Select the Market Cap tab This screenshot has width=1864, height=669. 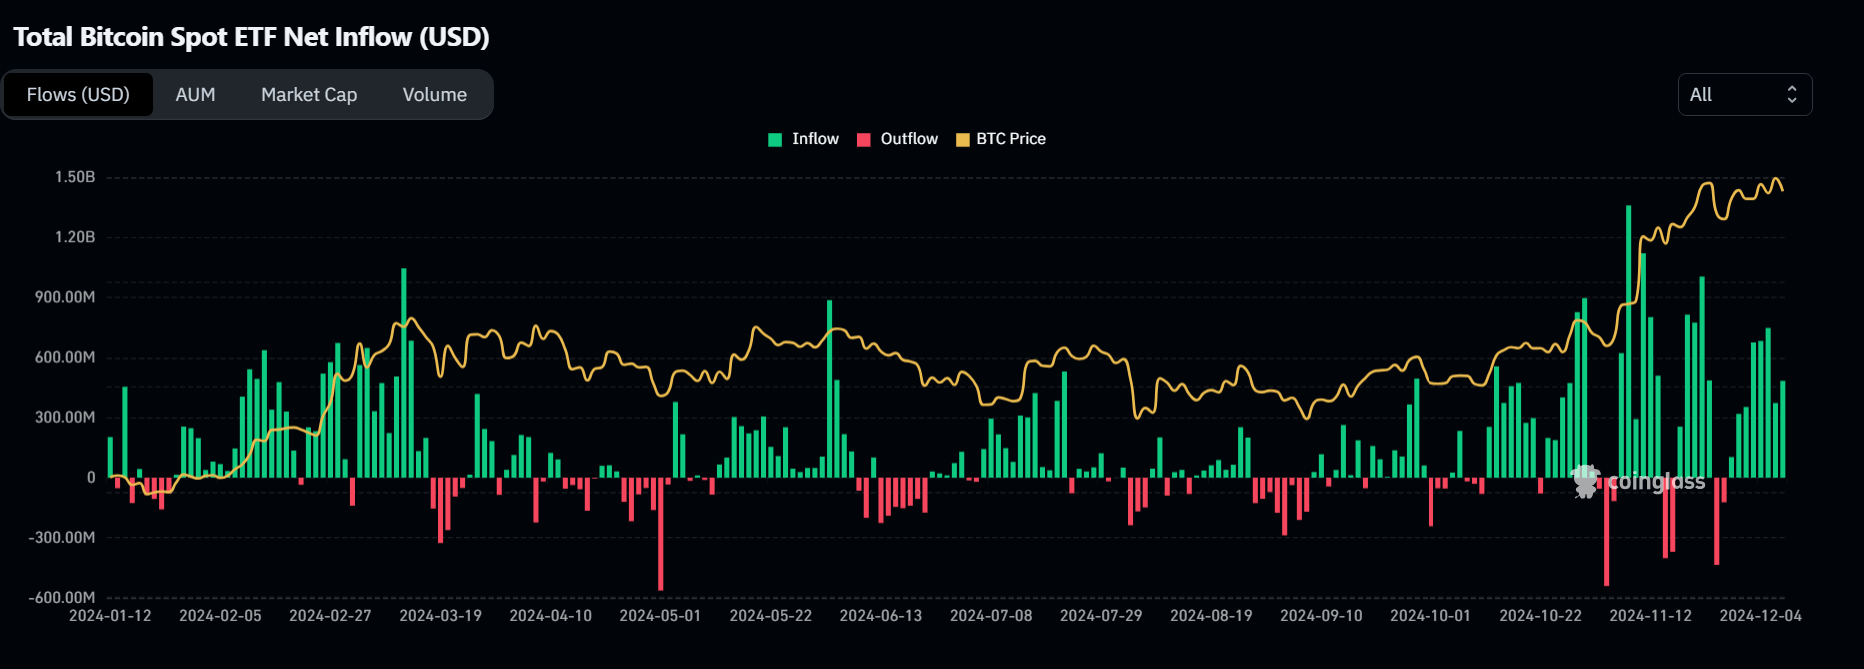[x=309, y=95]
